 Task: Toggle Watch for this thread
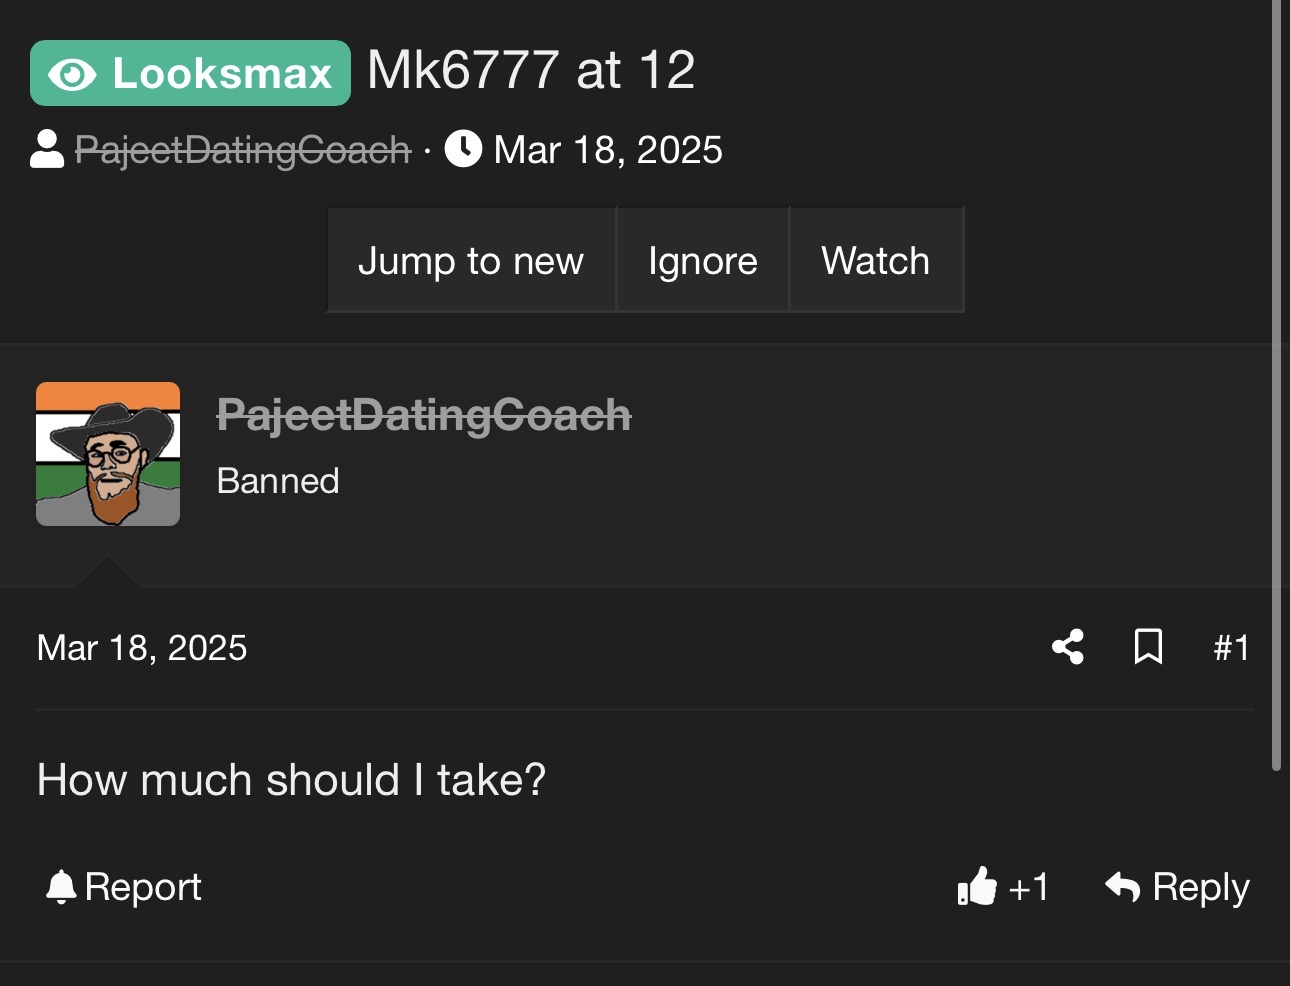coord(876,260)
